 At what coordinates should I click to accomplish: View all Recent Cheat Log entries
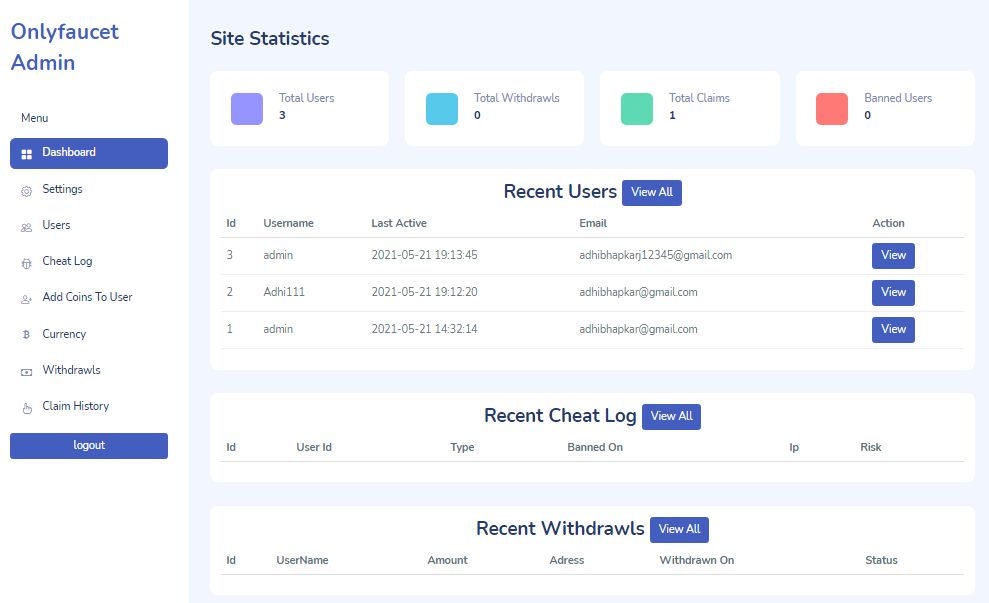point(671,416)
